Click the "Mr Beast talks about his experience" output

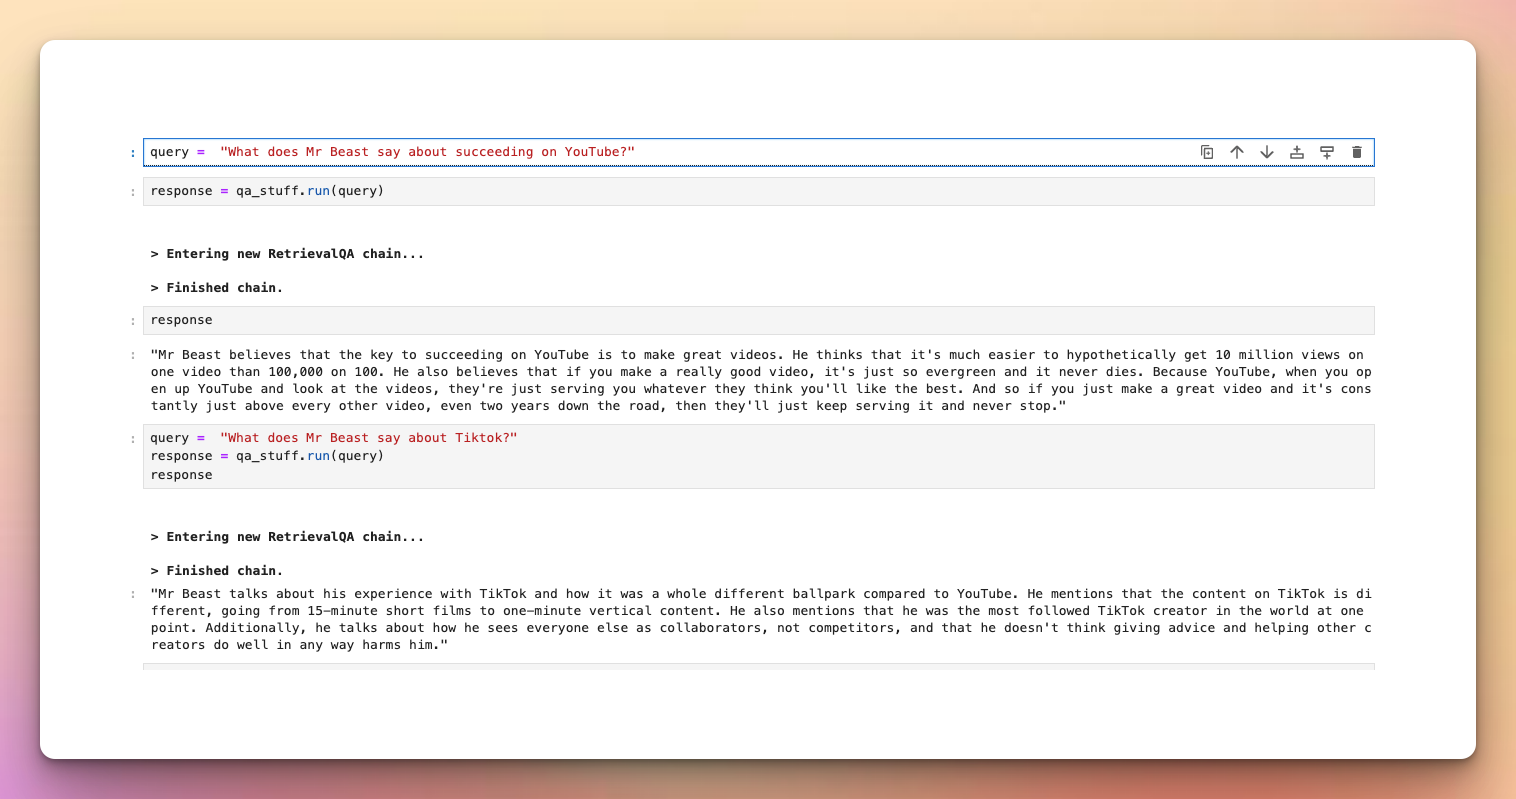(x=761, y=619)
